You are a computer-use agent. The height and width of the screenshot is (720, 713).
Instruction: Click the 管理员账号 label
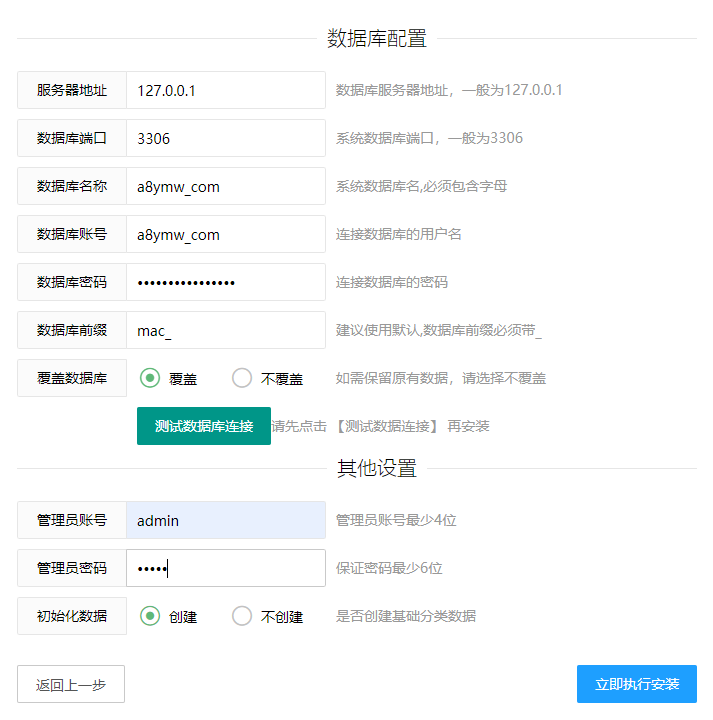click(x=72, y=520)
